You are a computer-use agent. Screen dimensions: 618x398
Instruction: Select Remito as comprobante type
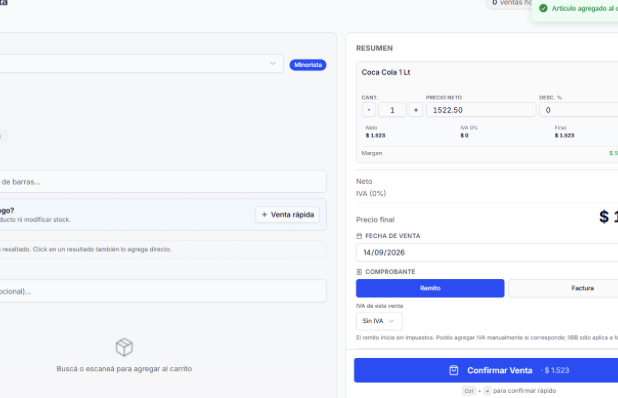(x=430, y=288)
